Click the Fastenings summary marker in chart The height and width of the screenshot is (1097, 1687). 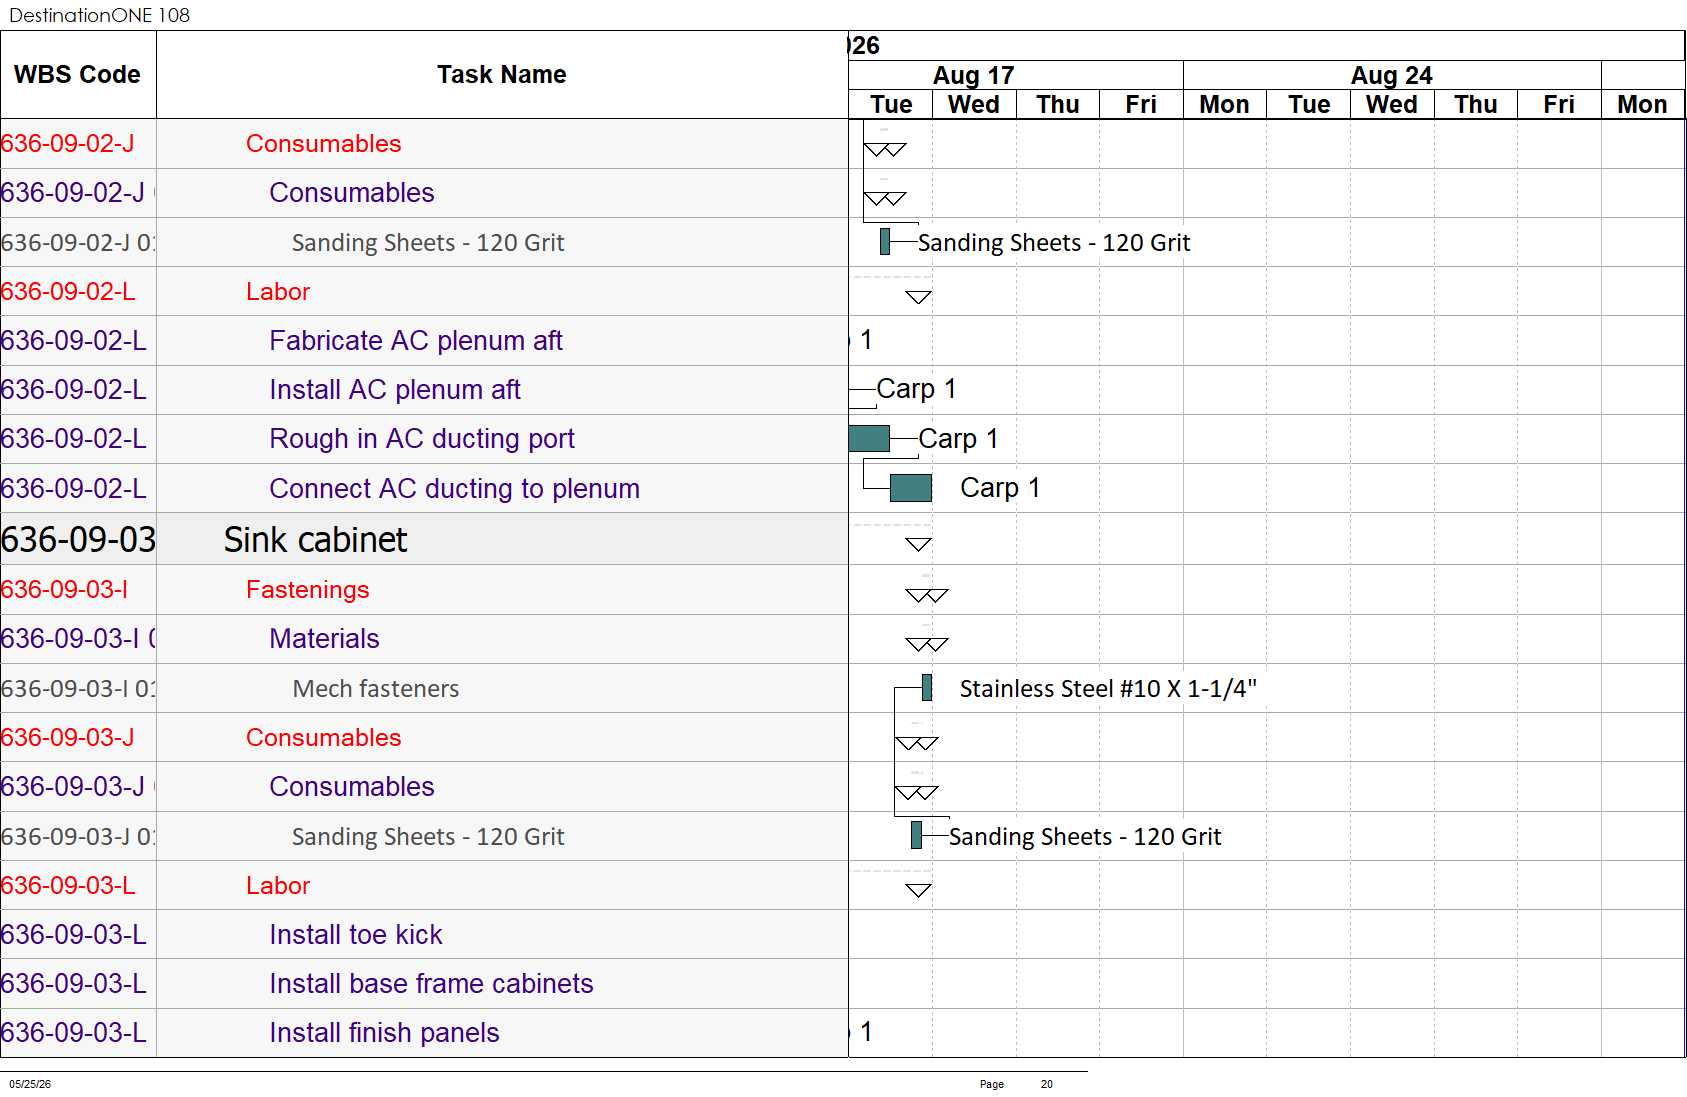927,595
